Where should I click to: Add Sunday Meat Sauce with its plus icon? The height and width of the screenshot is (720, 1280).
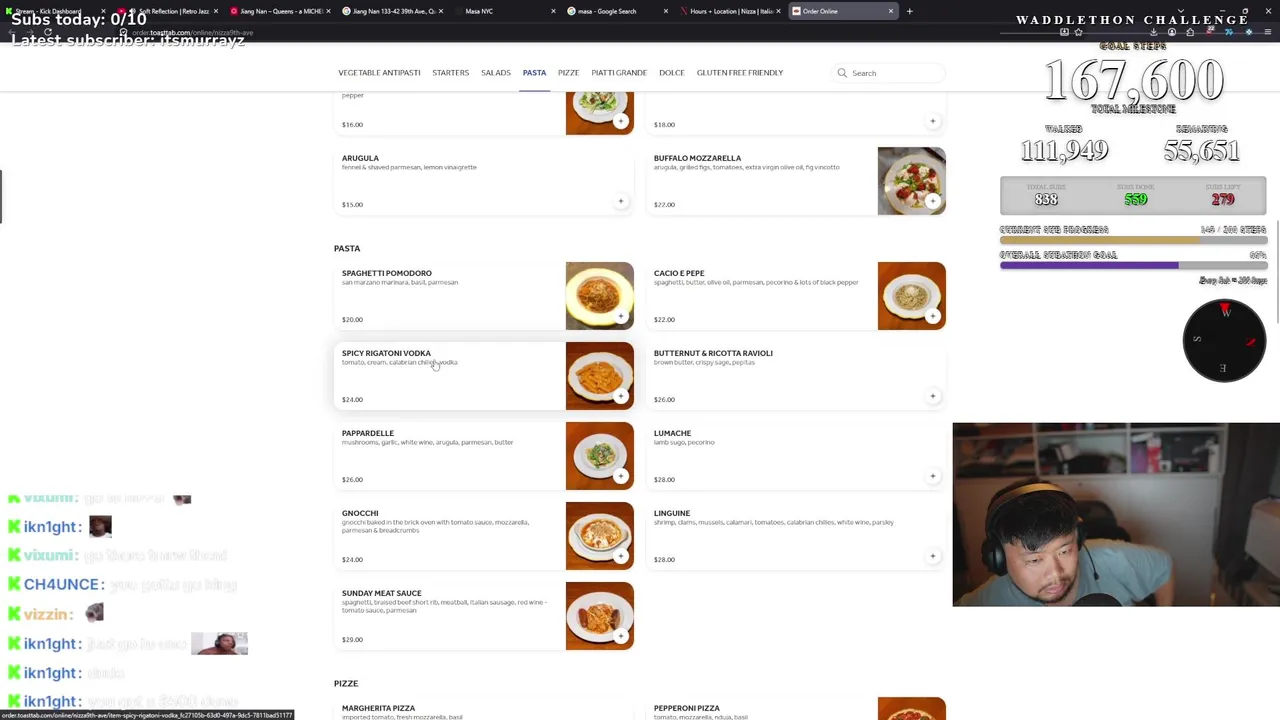pos(621,636)
